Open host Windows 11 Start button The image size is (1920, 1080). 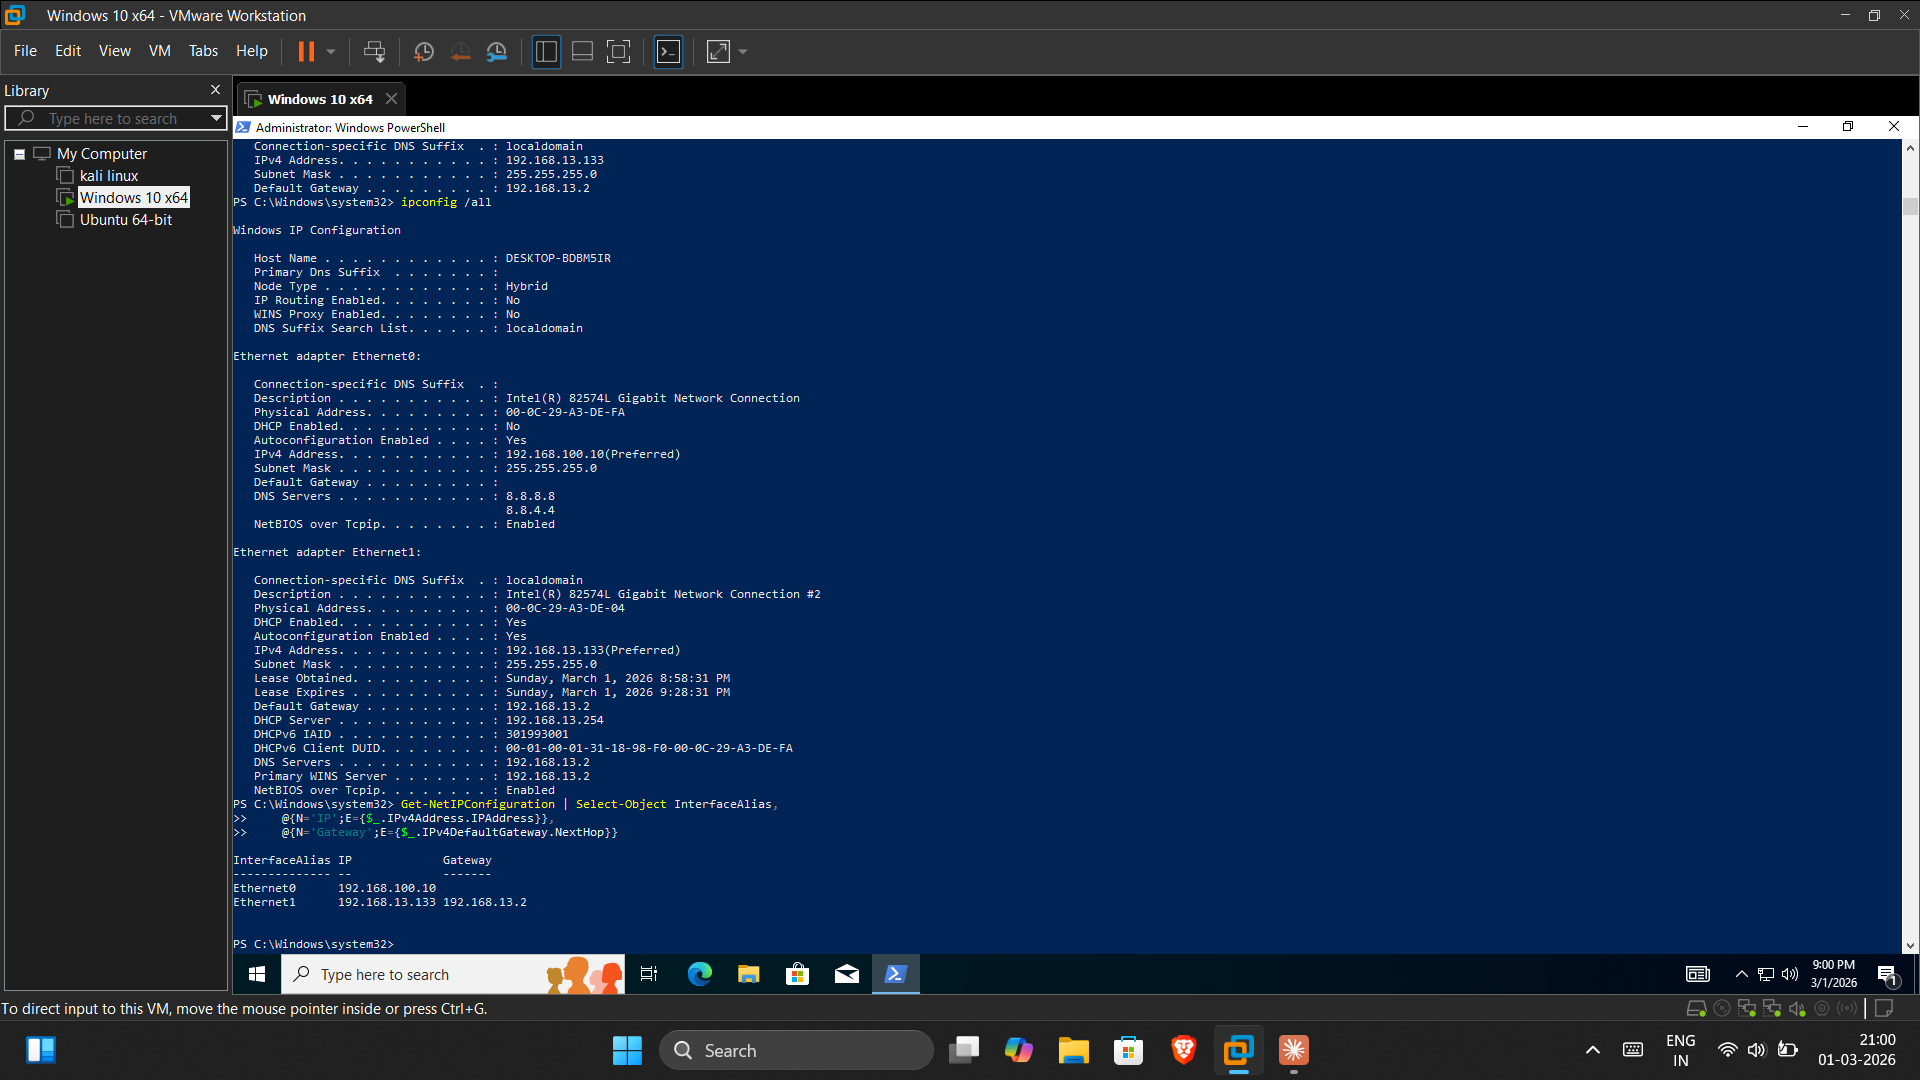(x=627, y=1050)
